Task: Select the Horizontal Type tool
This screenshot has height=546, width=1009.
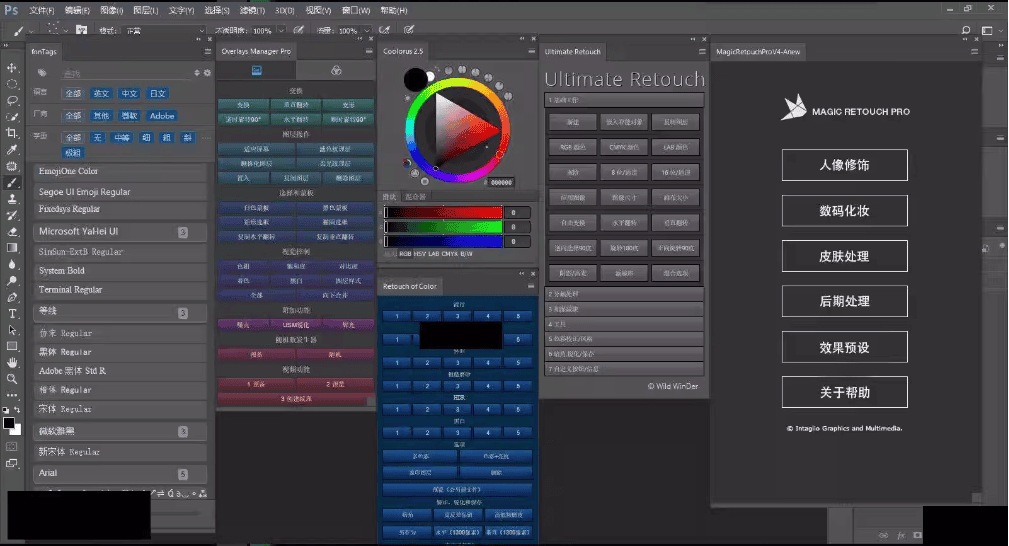Action: coord(13,313)
